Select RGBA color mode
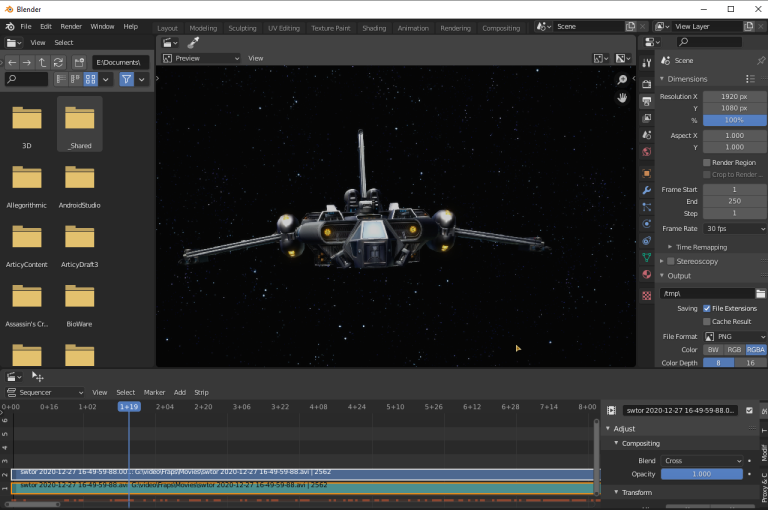Image resolution: width=768 pixels, height=510 pixels. point(756,350)
